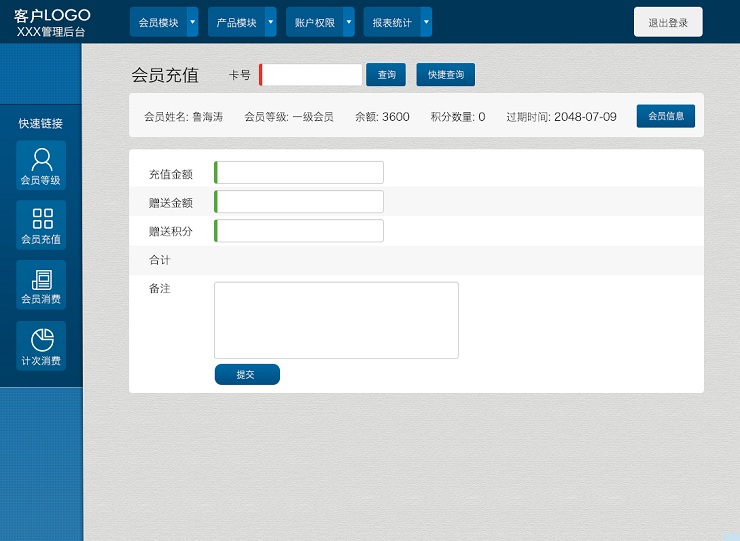Screen dimensions: 740x541
Task: Select the 会员姓名: 鲁海涛 text
Action: (x=183, y=117)
